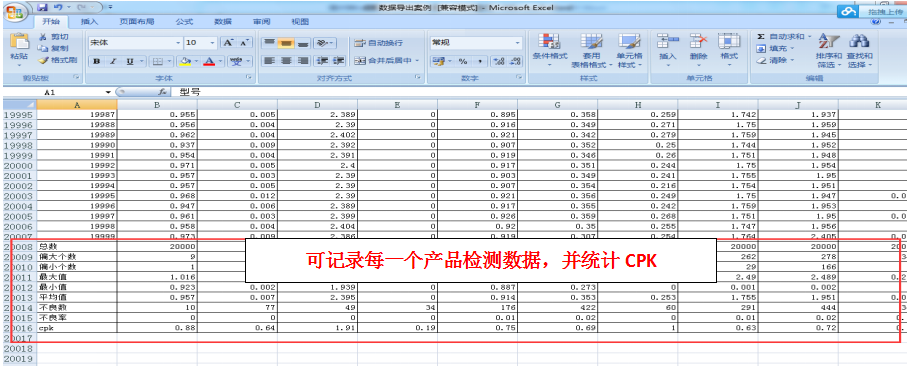This screenshot has width=910, height=369.
Task: Click the Insert cells icon
Action: [667, 41]
